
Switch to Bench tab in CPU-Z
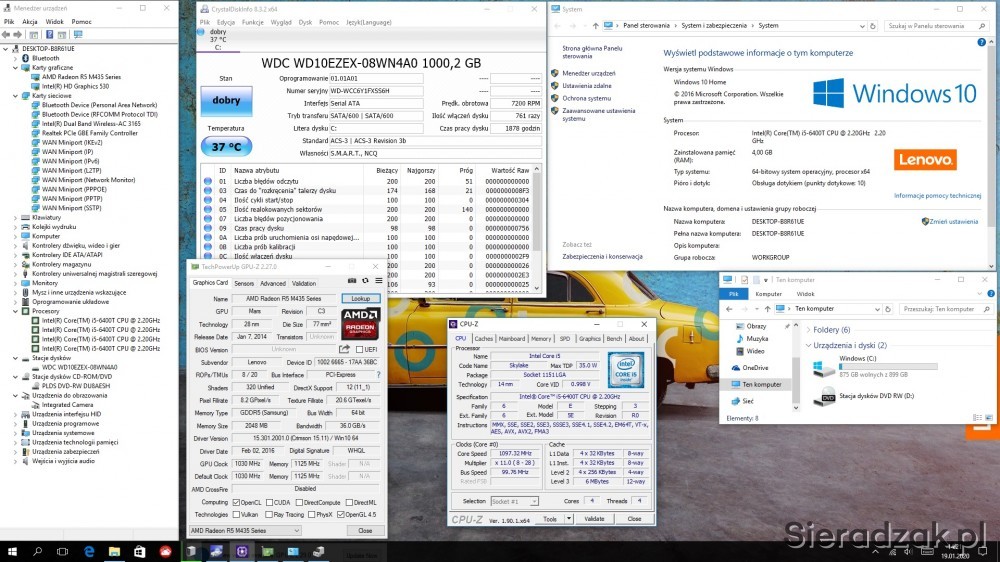pos(614,339)
